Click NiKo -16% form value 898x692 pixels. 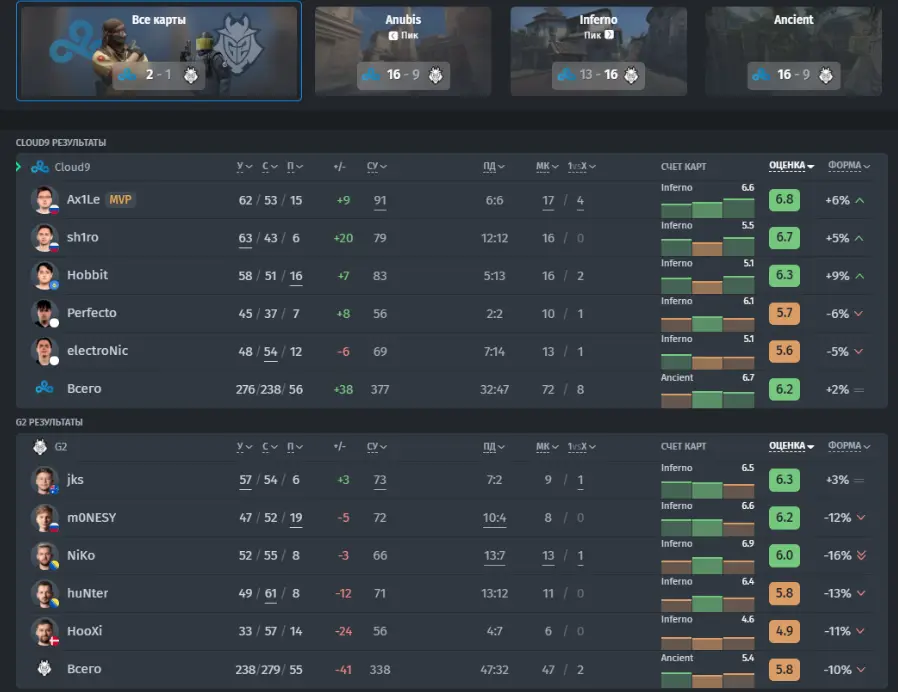point(837,555)
